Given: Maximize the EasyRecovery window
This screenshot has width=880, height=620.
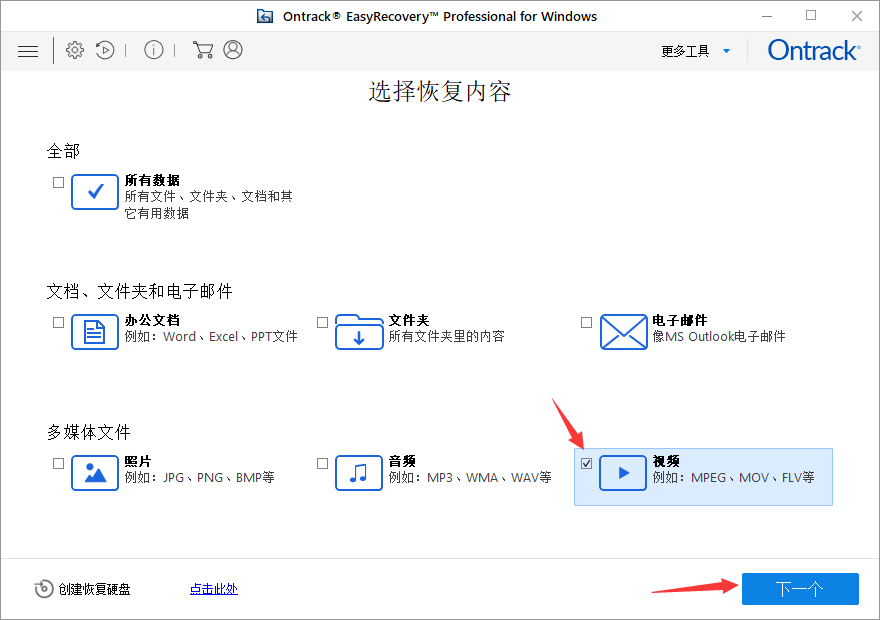Looking at the screenshot, I should [811, 16].
